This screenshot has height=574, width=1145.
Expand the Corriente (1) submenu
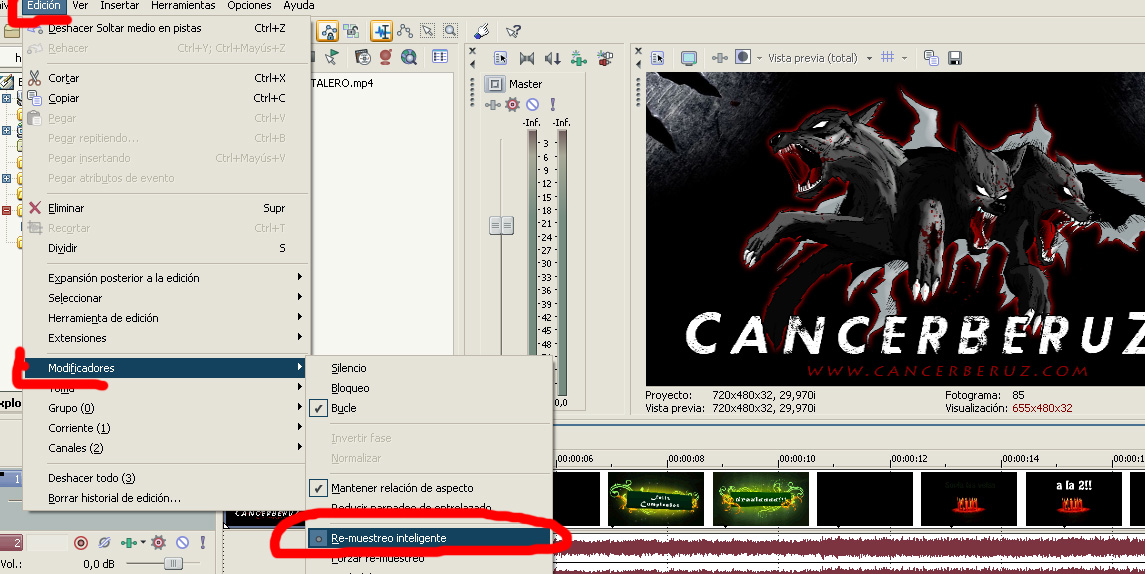click(x=166, y=428)
